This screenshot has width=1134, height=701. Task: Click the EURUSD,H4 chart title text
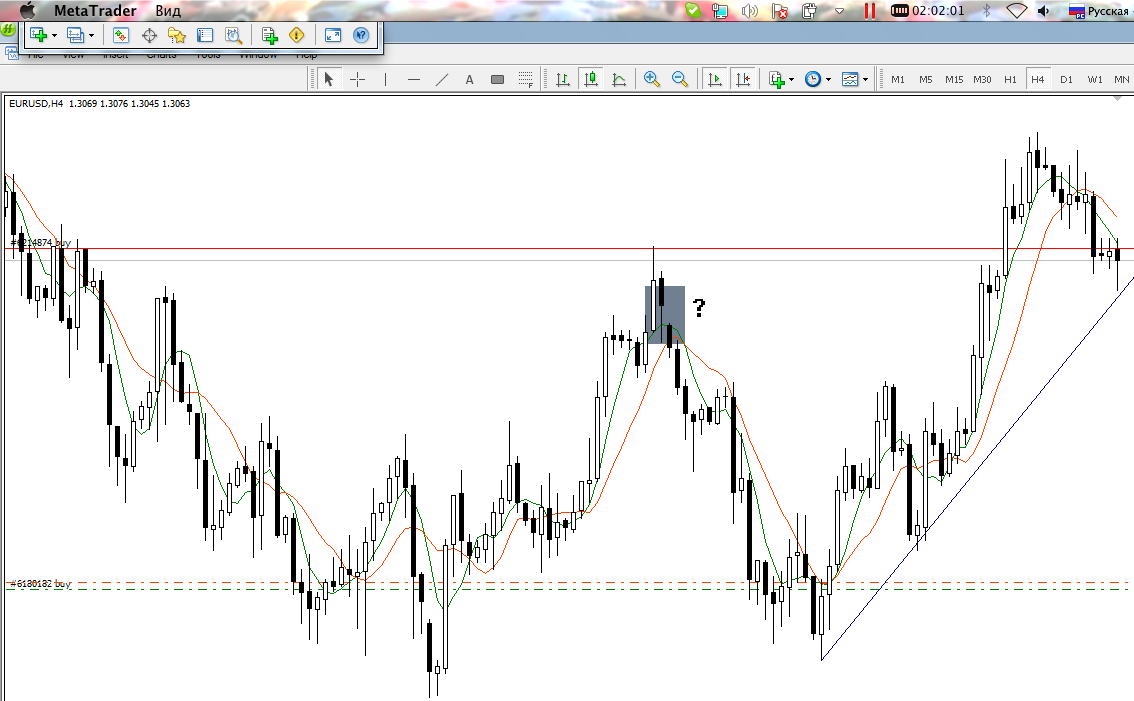click(36, 103)
